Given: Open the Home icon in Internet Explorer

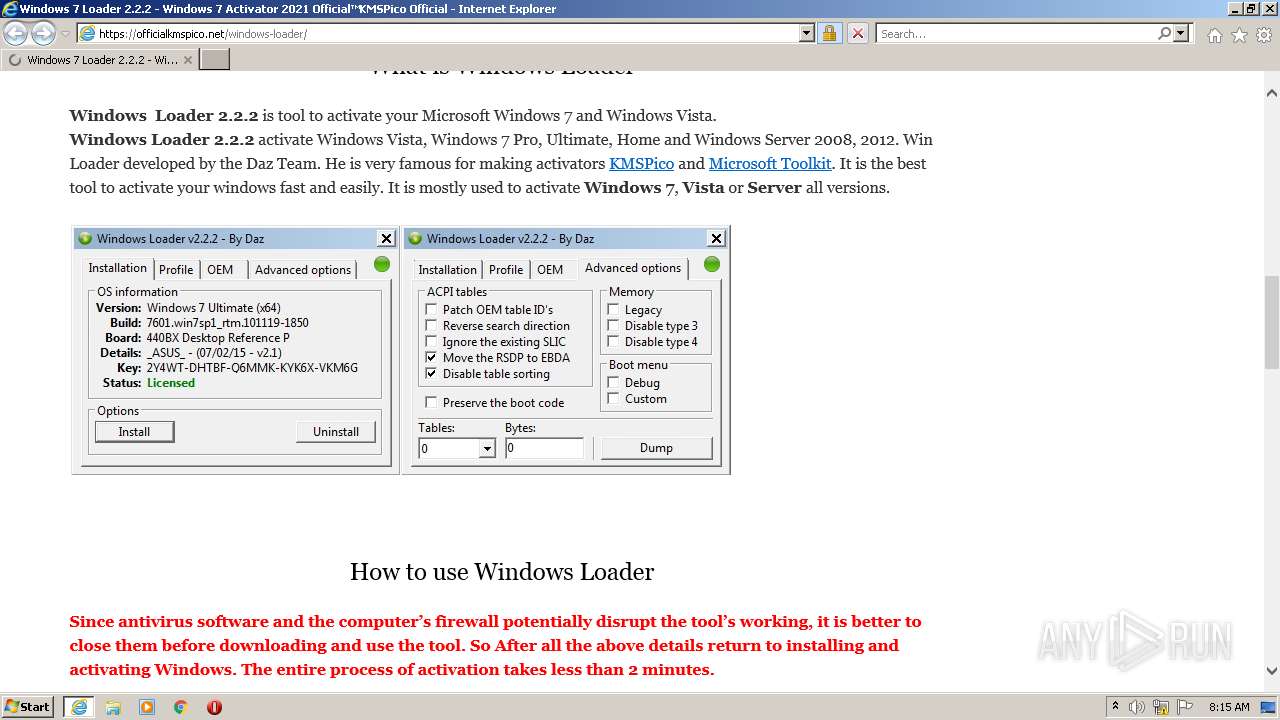Looking at the screenshot, I should 1214,35.
